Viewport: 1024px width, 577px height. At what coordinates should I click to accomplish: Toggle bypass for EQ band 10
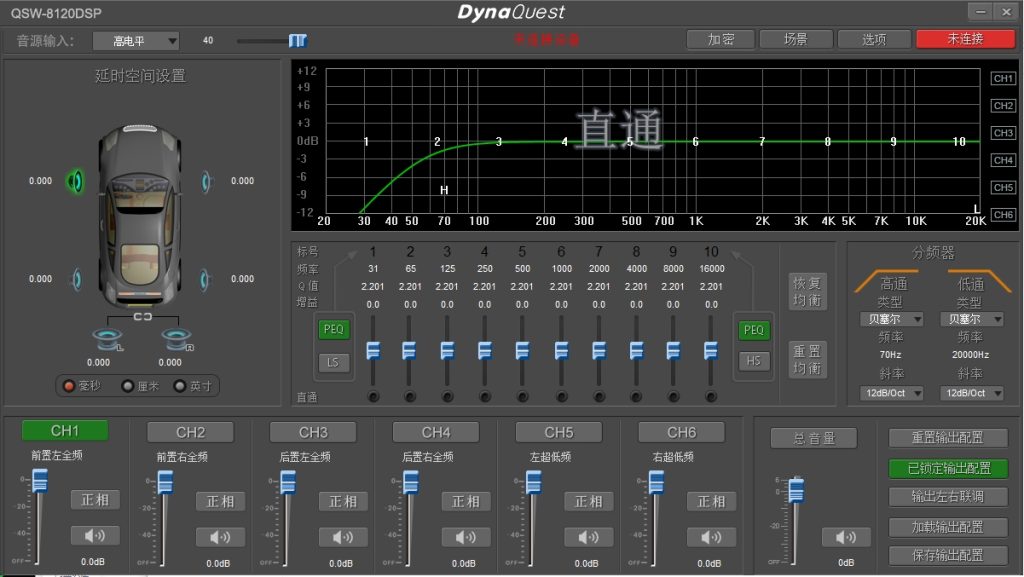pos(711,396)
